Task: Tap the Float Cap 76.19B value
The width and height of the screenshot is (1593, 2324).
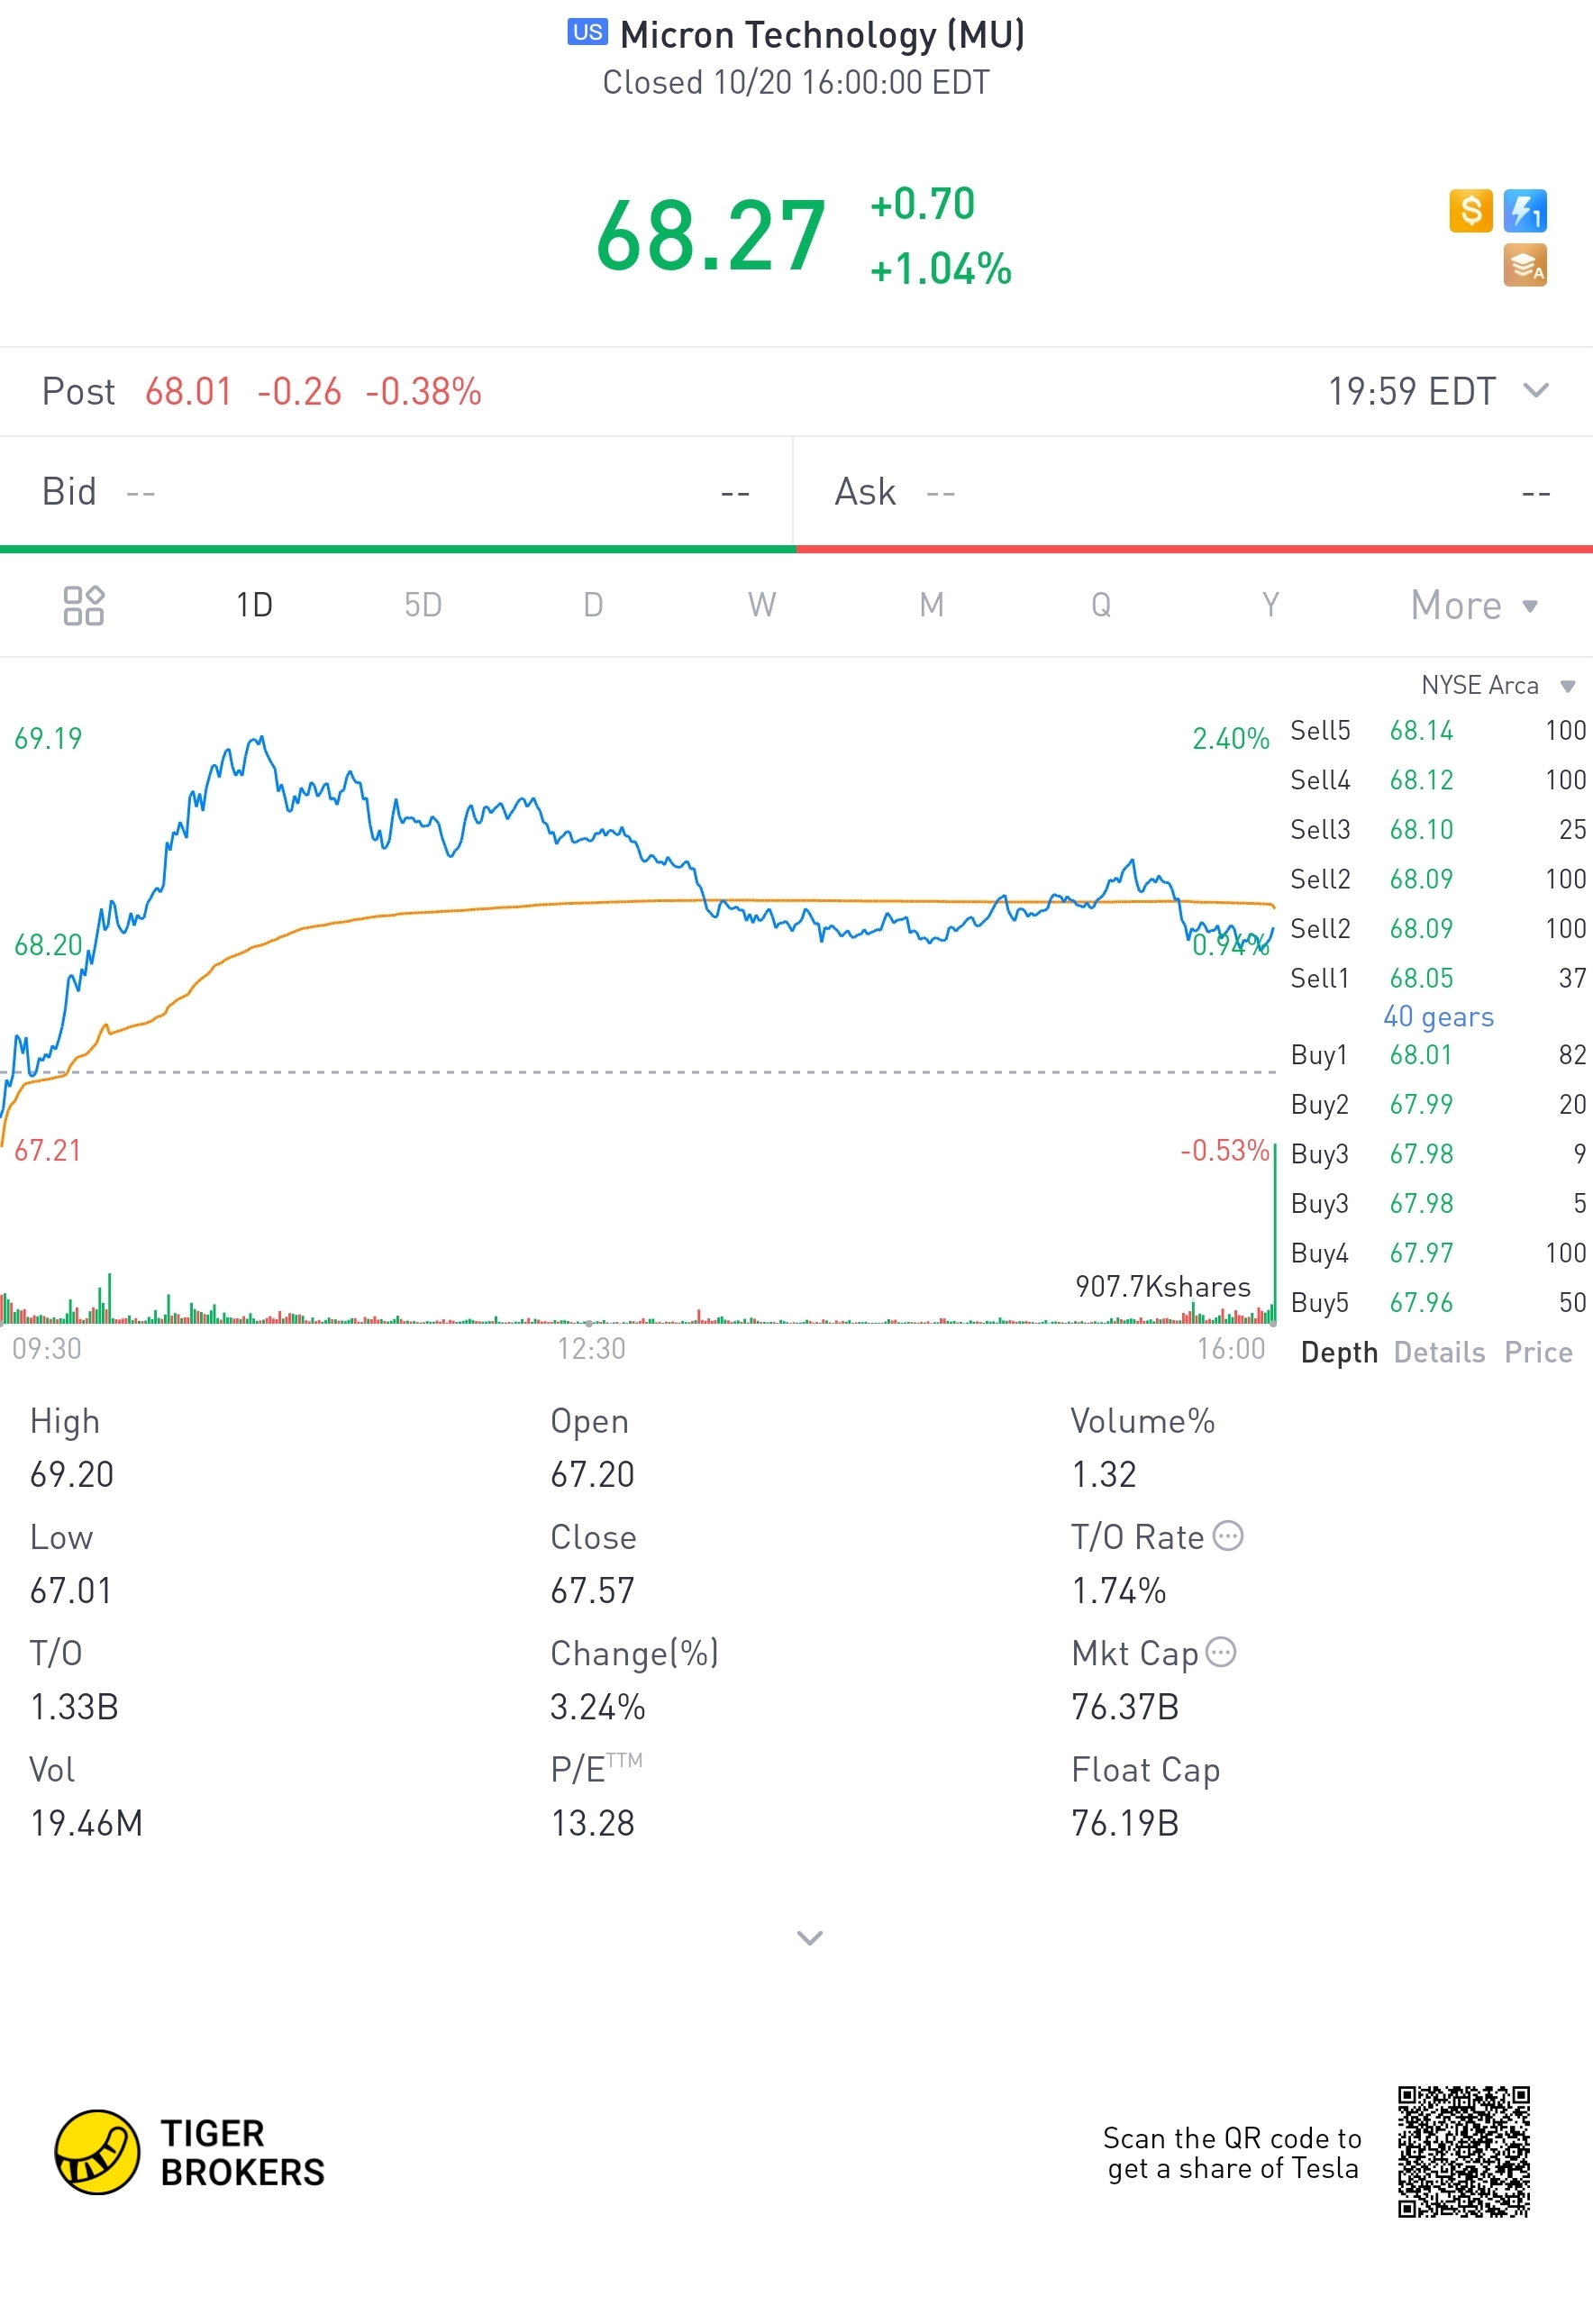Action: (1125, 1823)
